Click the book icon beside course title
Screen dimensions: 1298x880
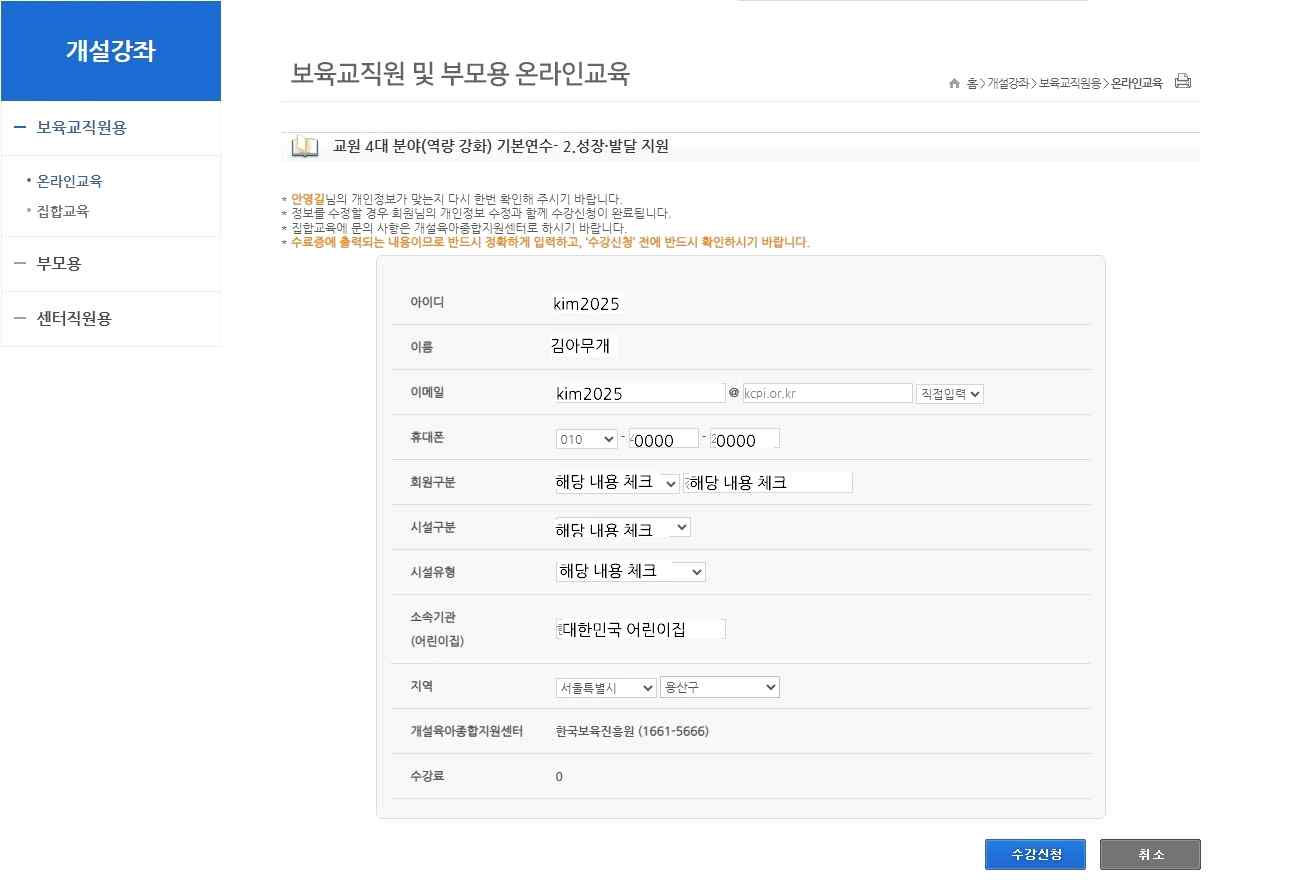[x=305, y=147]
